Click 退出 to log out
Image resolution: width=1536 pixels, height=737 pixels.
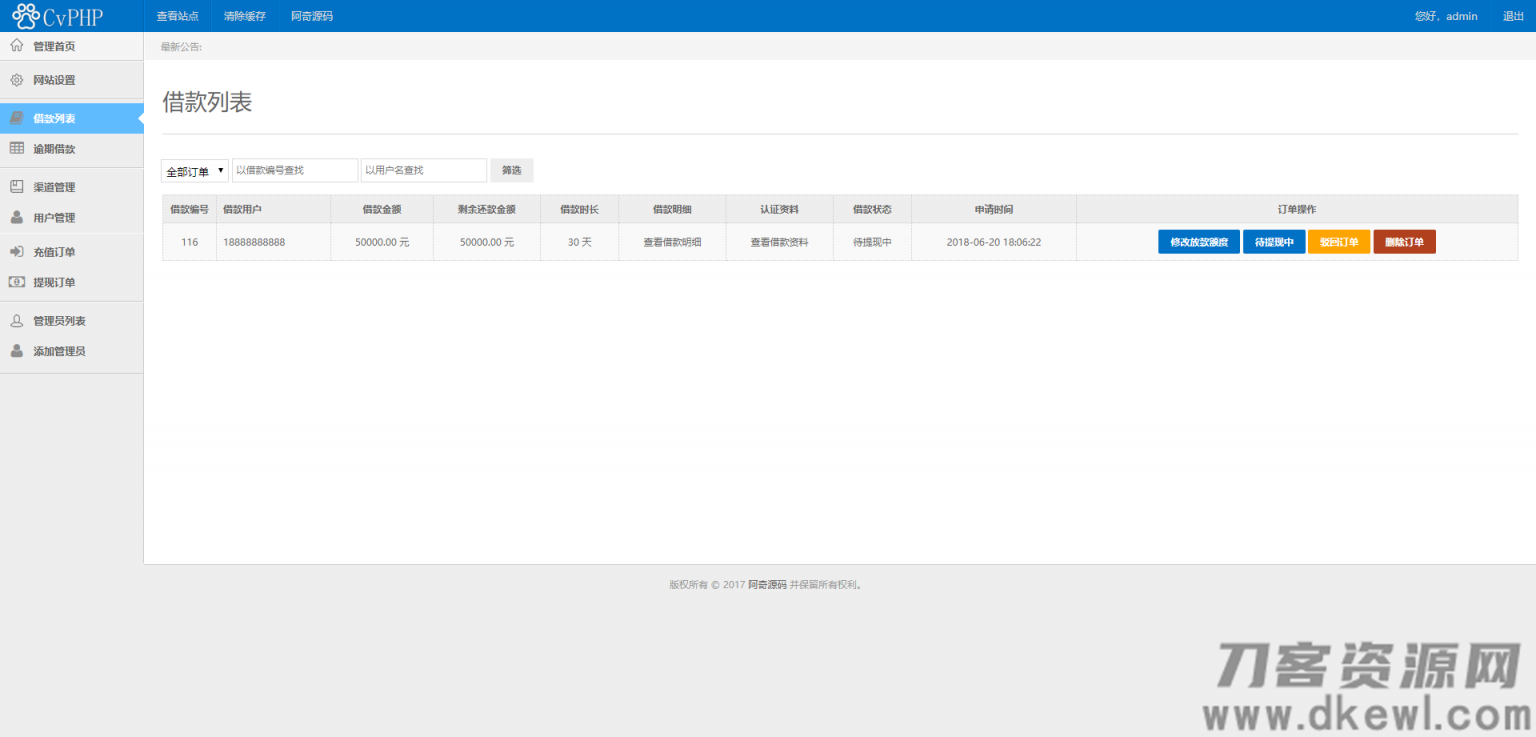[x=1513, y=16]
